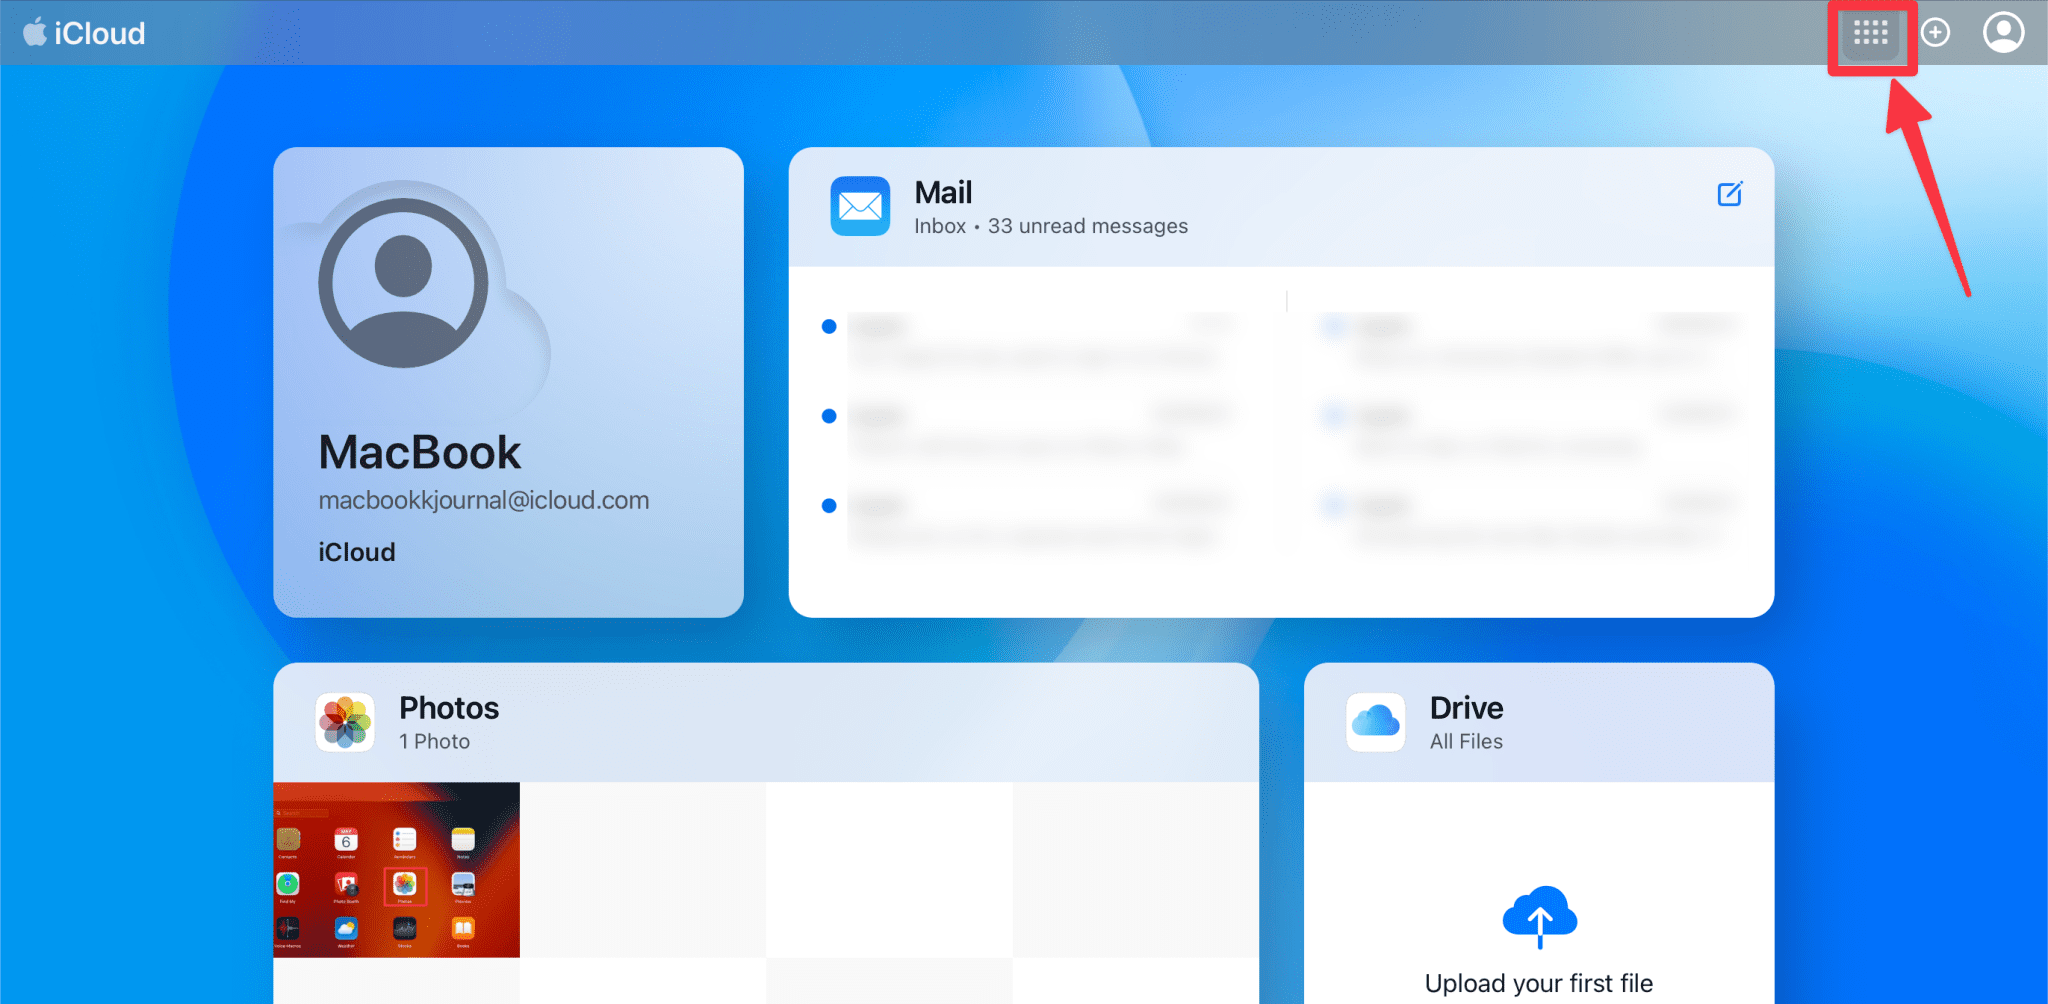Open the Mail app icon

pos(859,205)
